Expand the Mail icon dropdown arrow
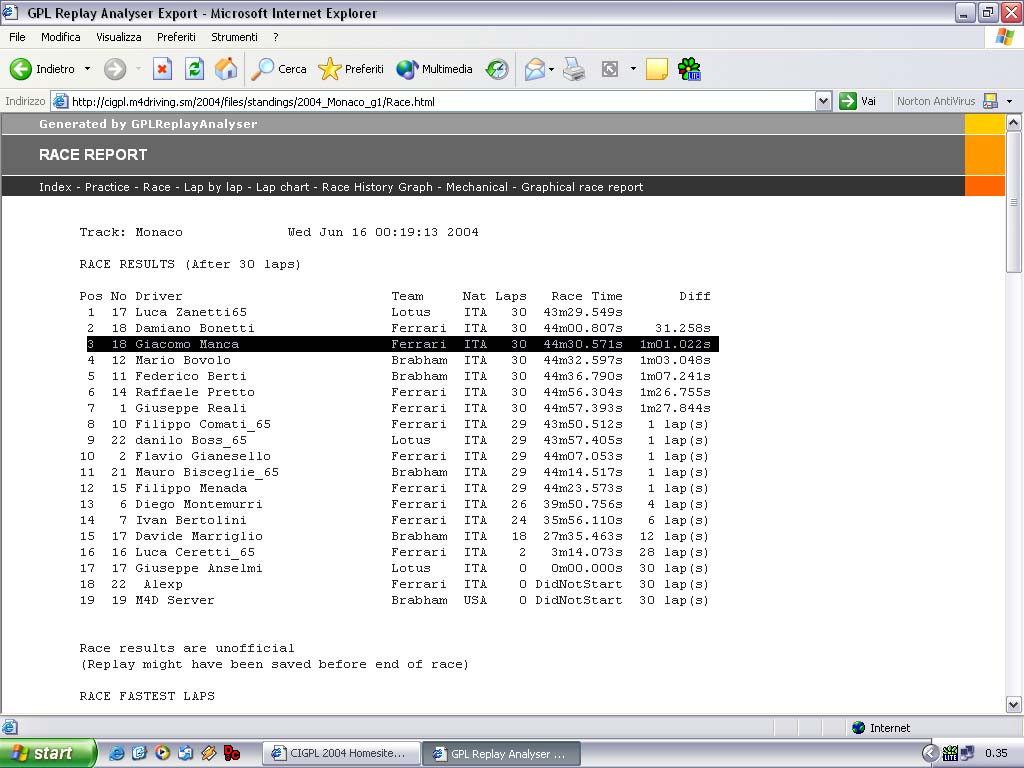Image resolution: width=1024 pixels, height=768 pixels. coord(552,69)
